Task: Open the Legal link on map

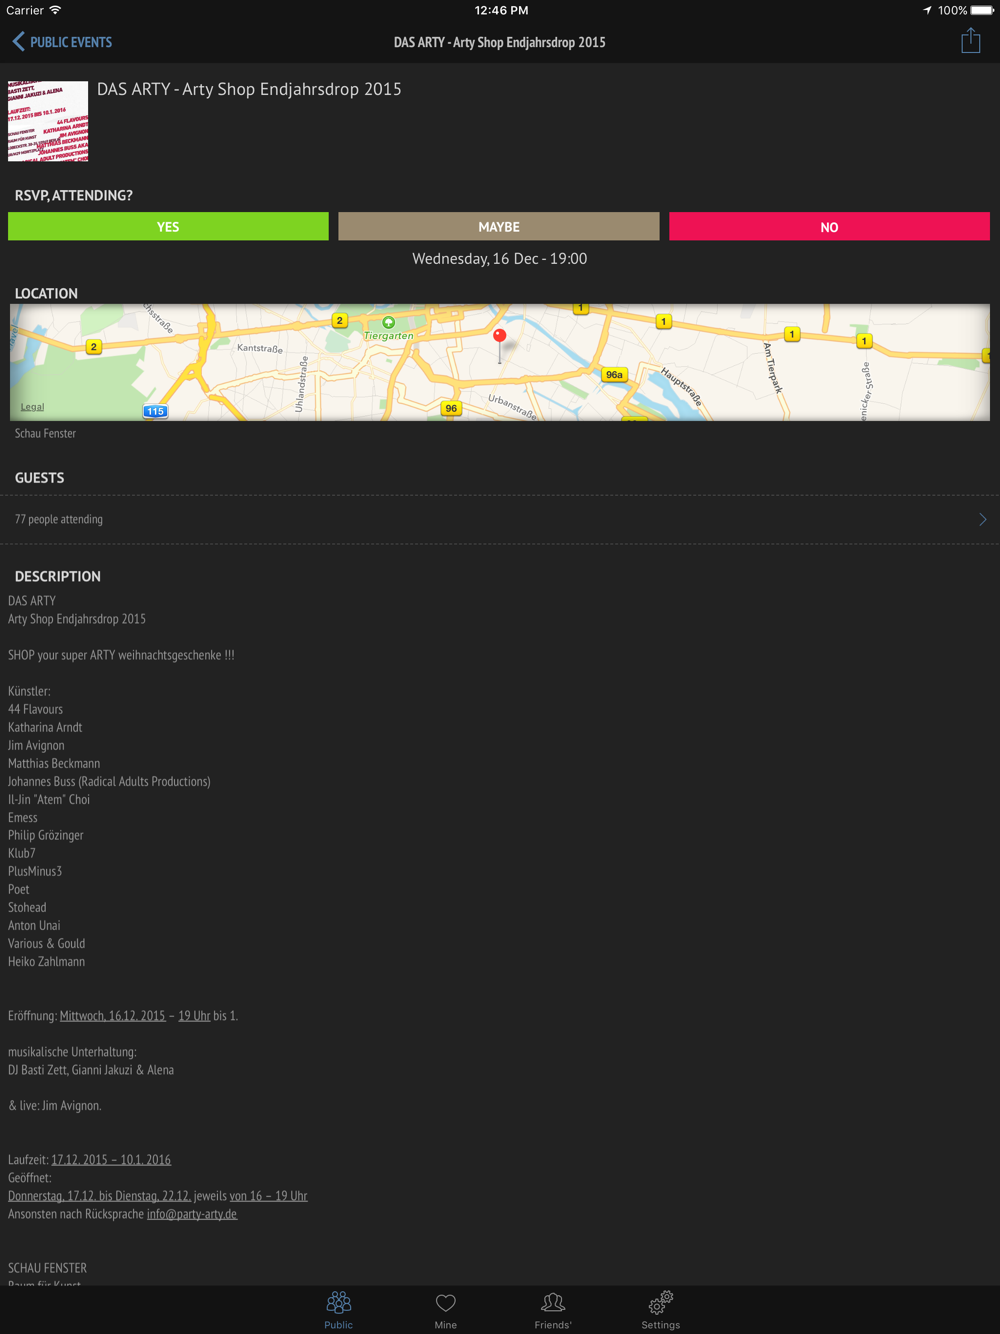Action: 32,407
